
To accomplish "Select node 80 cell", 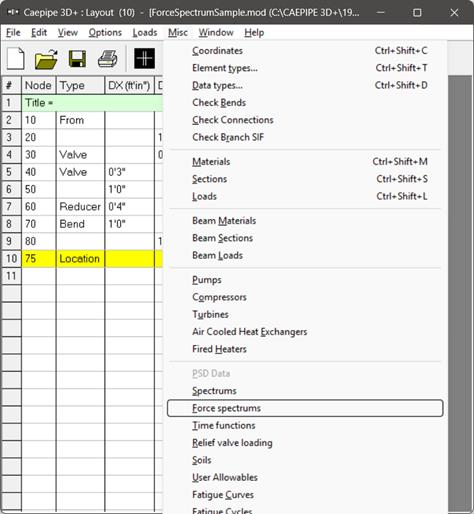I will (x=39, y=241).
